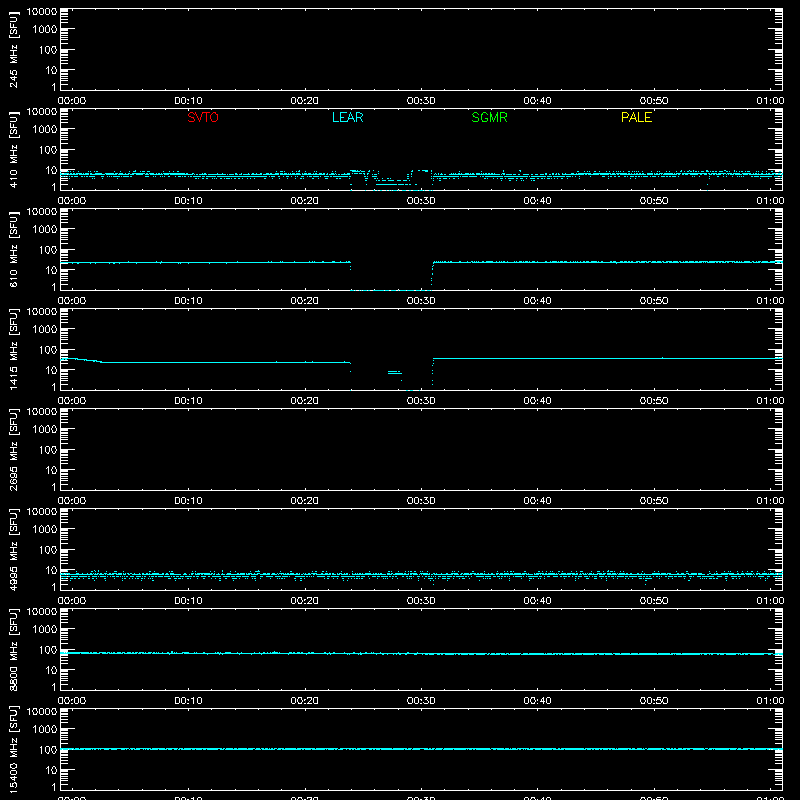
Task: Click the 8800 MHz [SFU] axis title
Action: pos(13,649)
